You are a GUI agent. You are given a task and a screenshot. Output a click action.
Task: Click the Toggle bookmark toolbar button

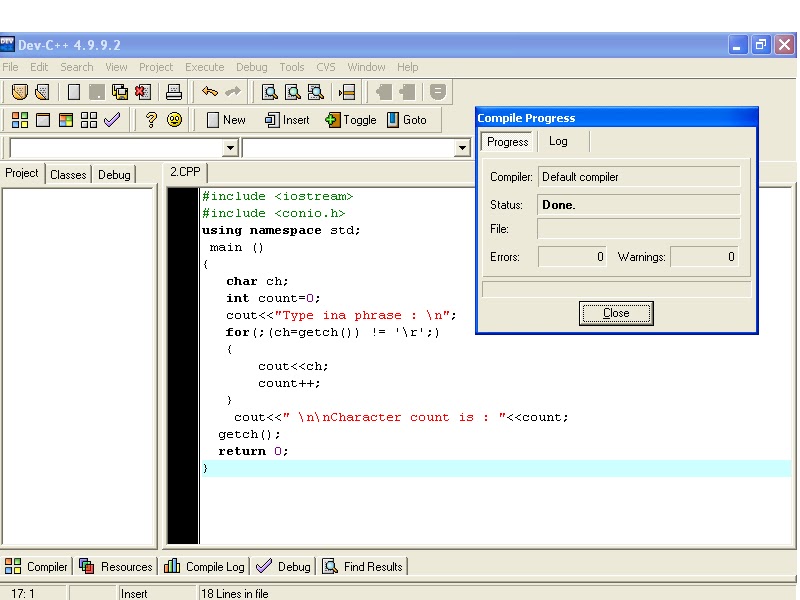tap(351, 120)
